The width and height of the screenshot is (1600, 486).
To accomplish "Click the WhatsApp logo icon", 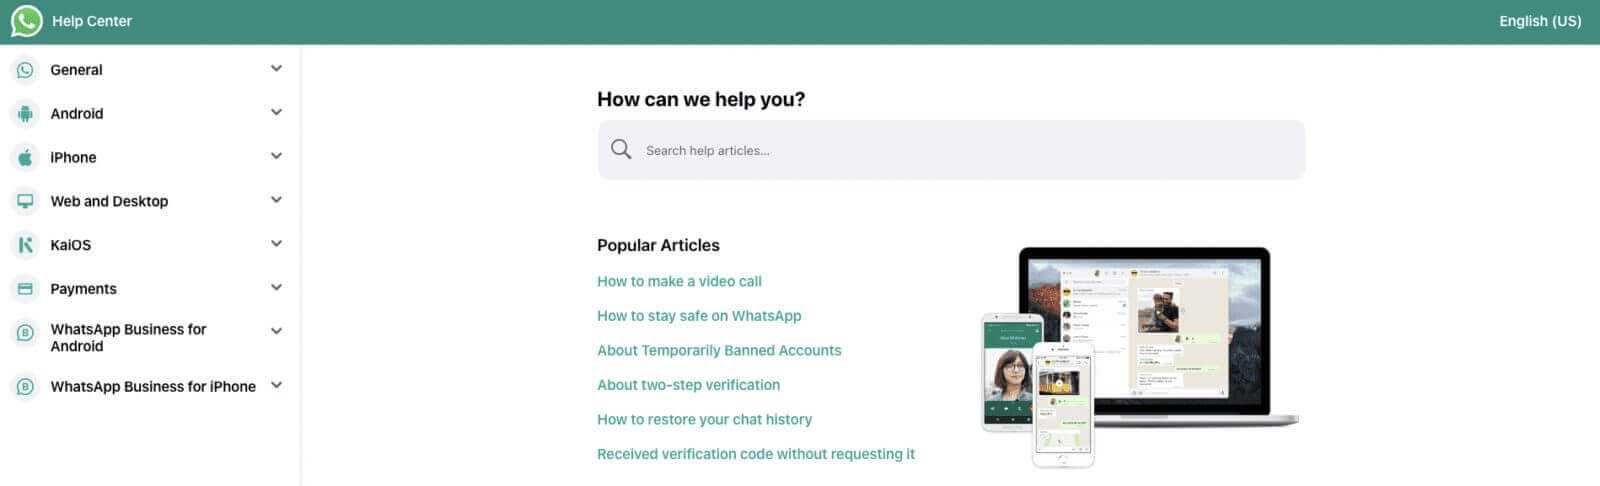I will [27, 21].
